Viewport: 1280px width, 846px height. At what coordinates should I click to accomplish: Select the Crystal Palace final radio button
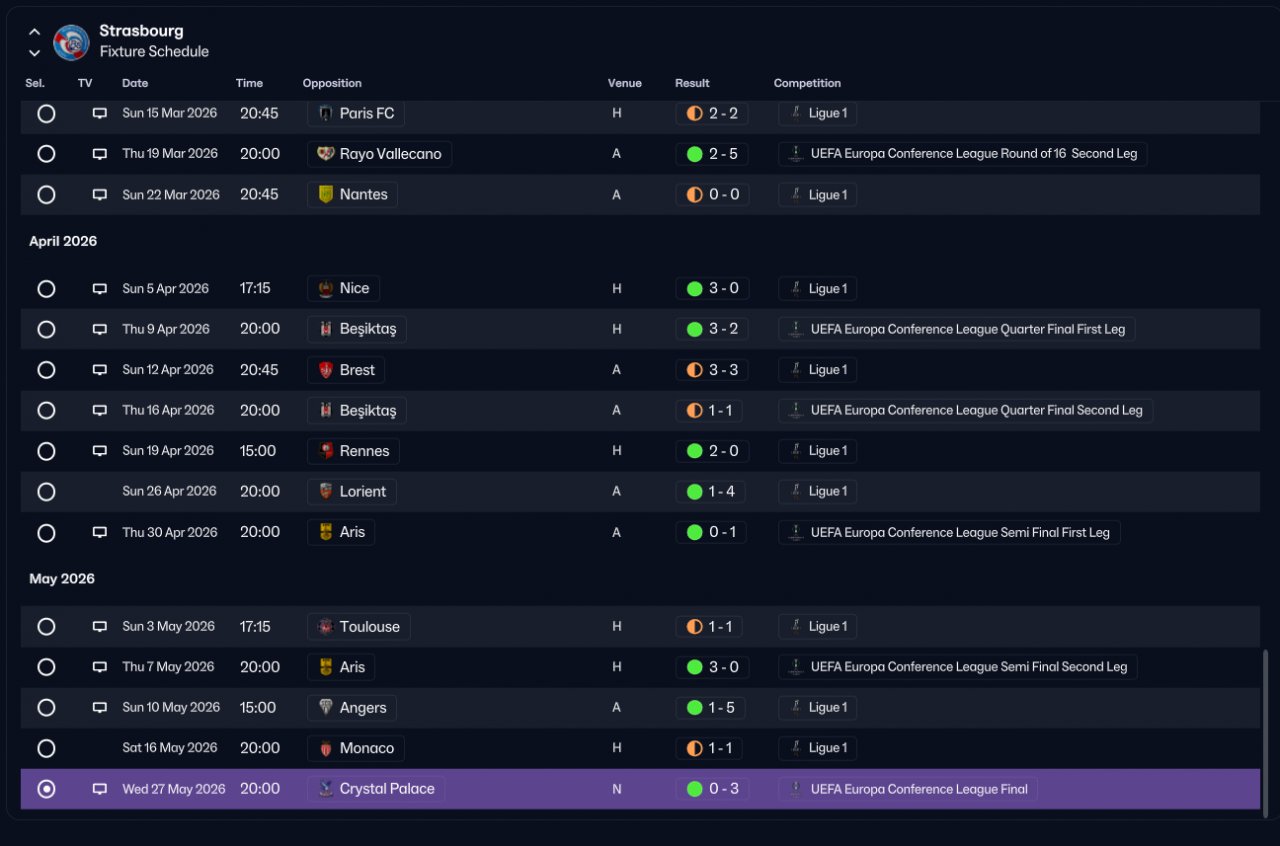click(x=46, y=789)
